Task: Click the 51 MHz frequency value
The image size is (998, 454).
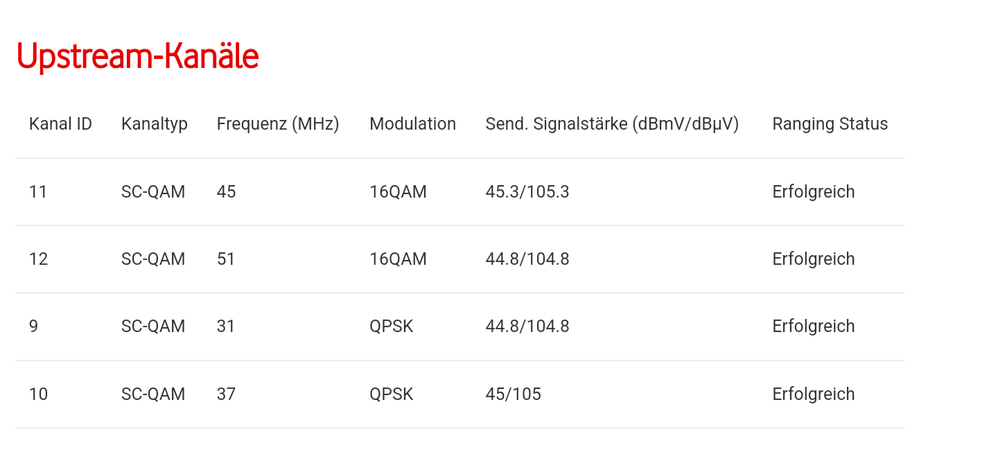Action: [225, 259]
